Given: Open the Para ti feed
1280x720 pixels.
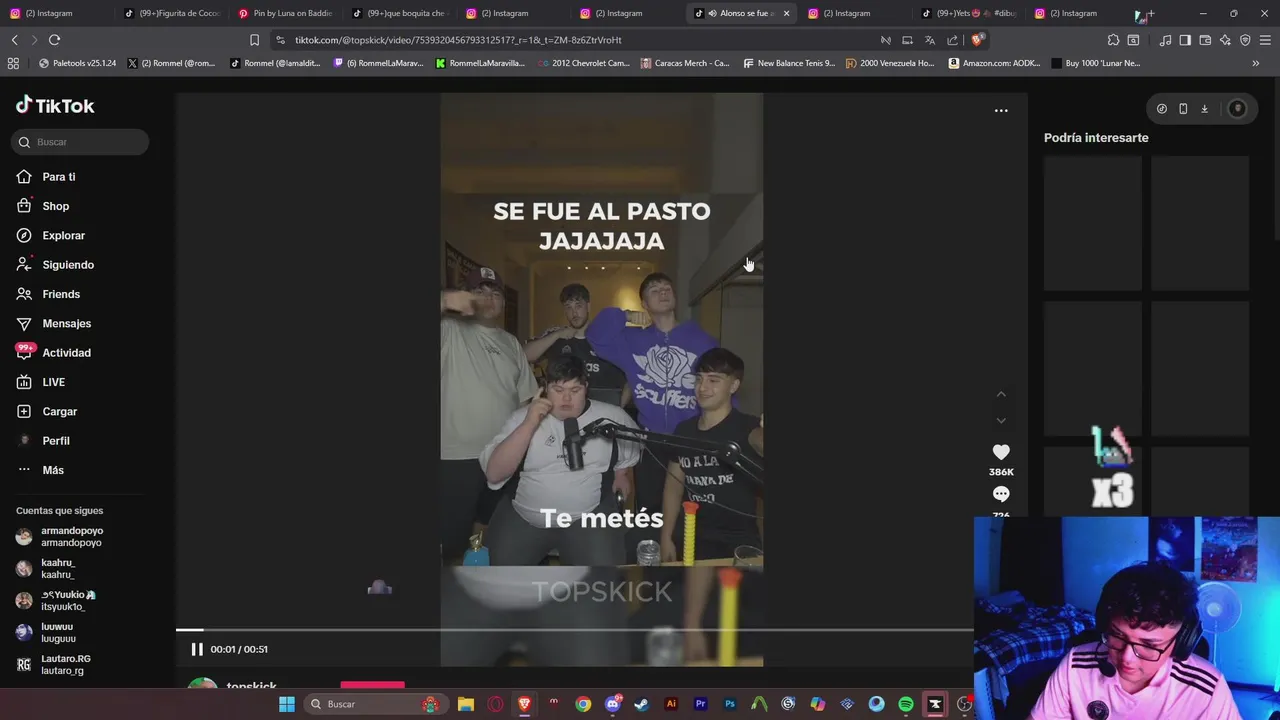Looking at the screenshot, I should click(46, 177).
